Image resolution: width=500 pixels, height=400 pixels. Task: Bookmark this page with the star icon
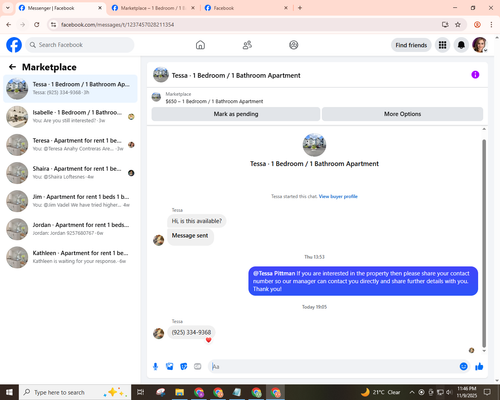(x=458, y=25)
